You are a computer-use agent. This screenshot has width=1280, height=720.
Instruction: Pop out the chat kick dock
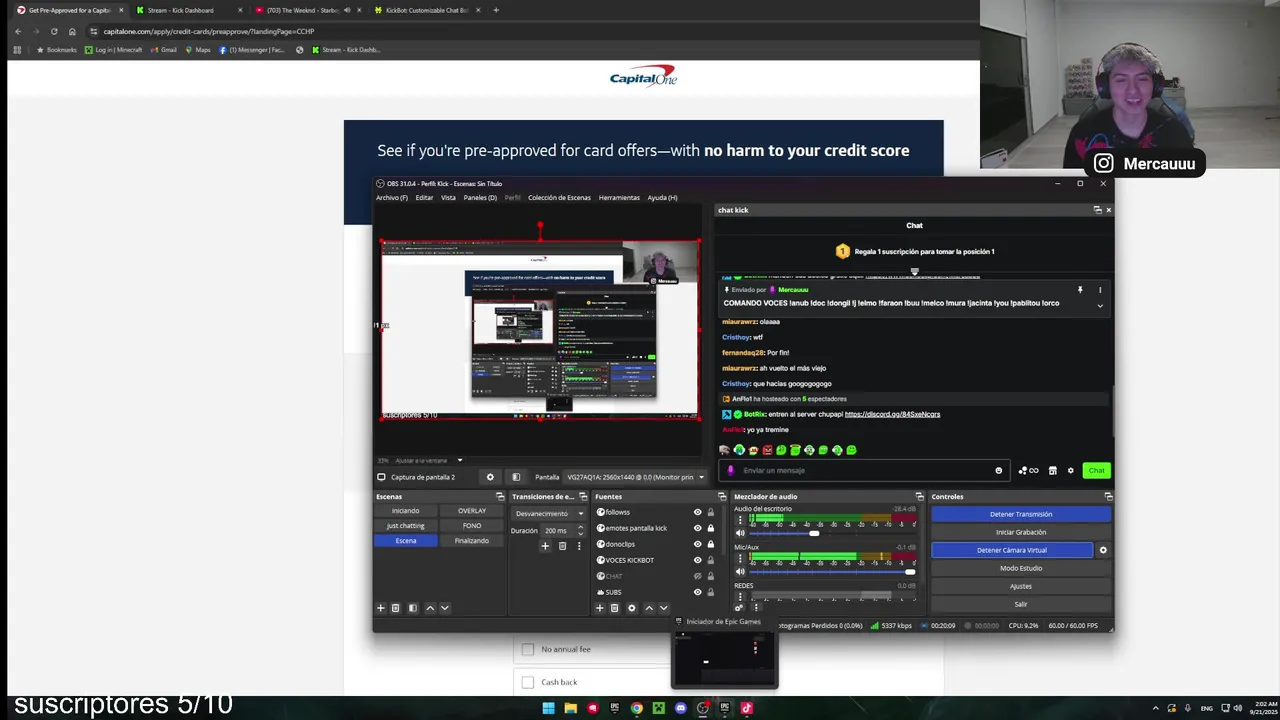1097,210
